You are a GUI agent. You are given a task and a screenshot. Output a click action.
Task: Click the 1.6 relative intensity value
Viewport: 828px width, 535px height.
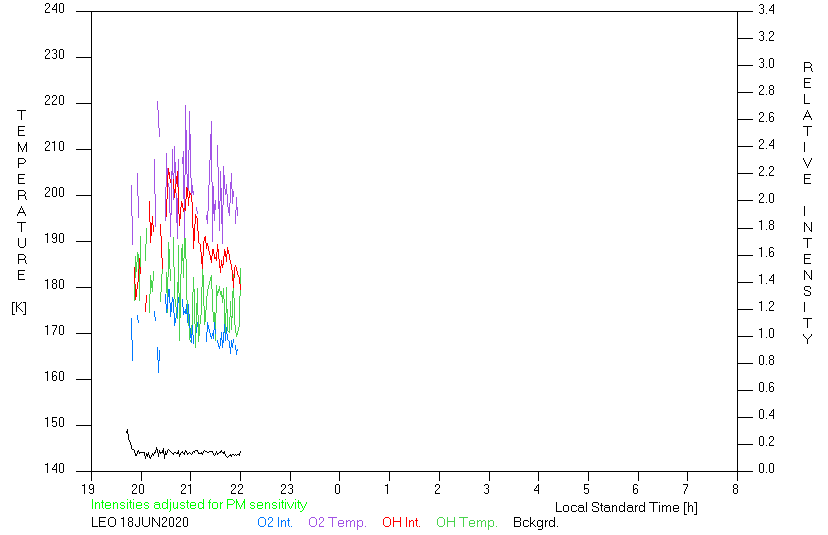click(x=766, y=252)
